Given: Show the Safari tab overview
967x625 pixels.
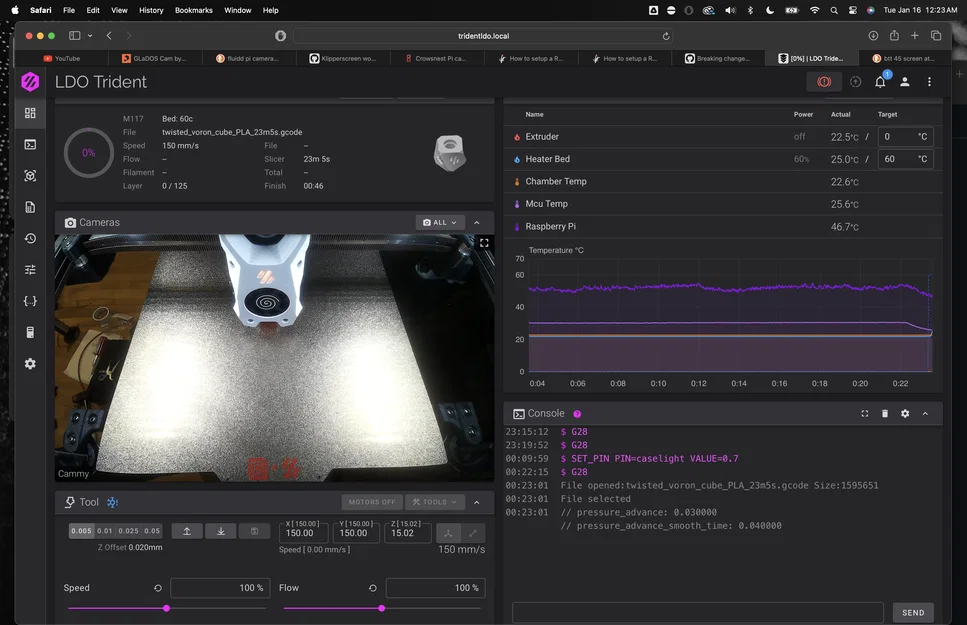Looking at the screenshot, I should (x=936, y=36).
